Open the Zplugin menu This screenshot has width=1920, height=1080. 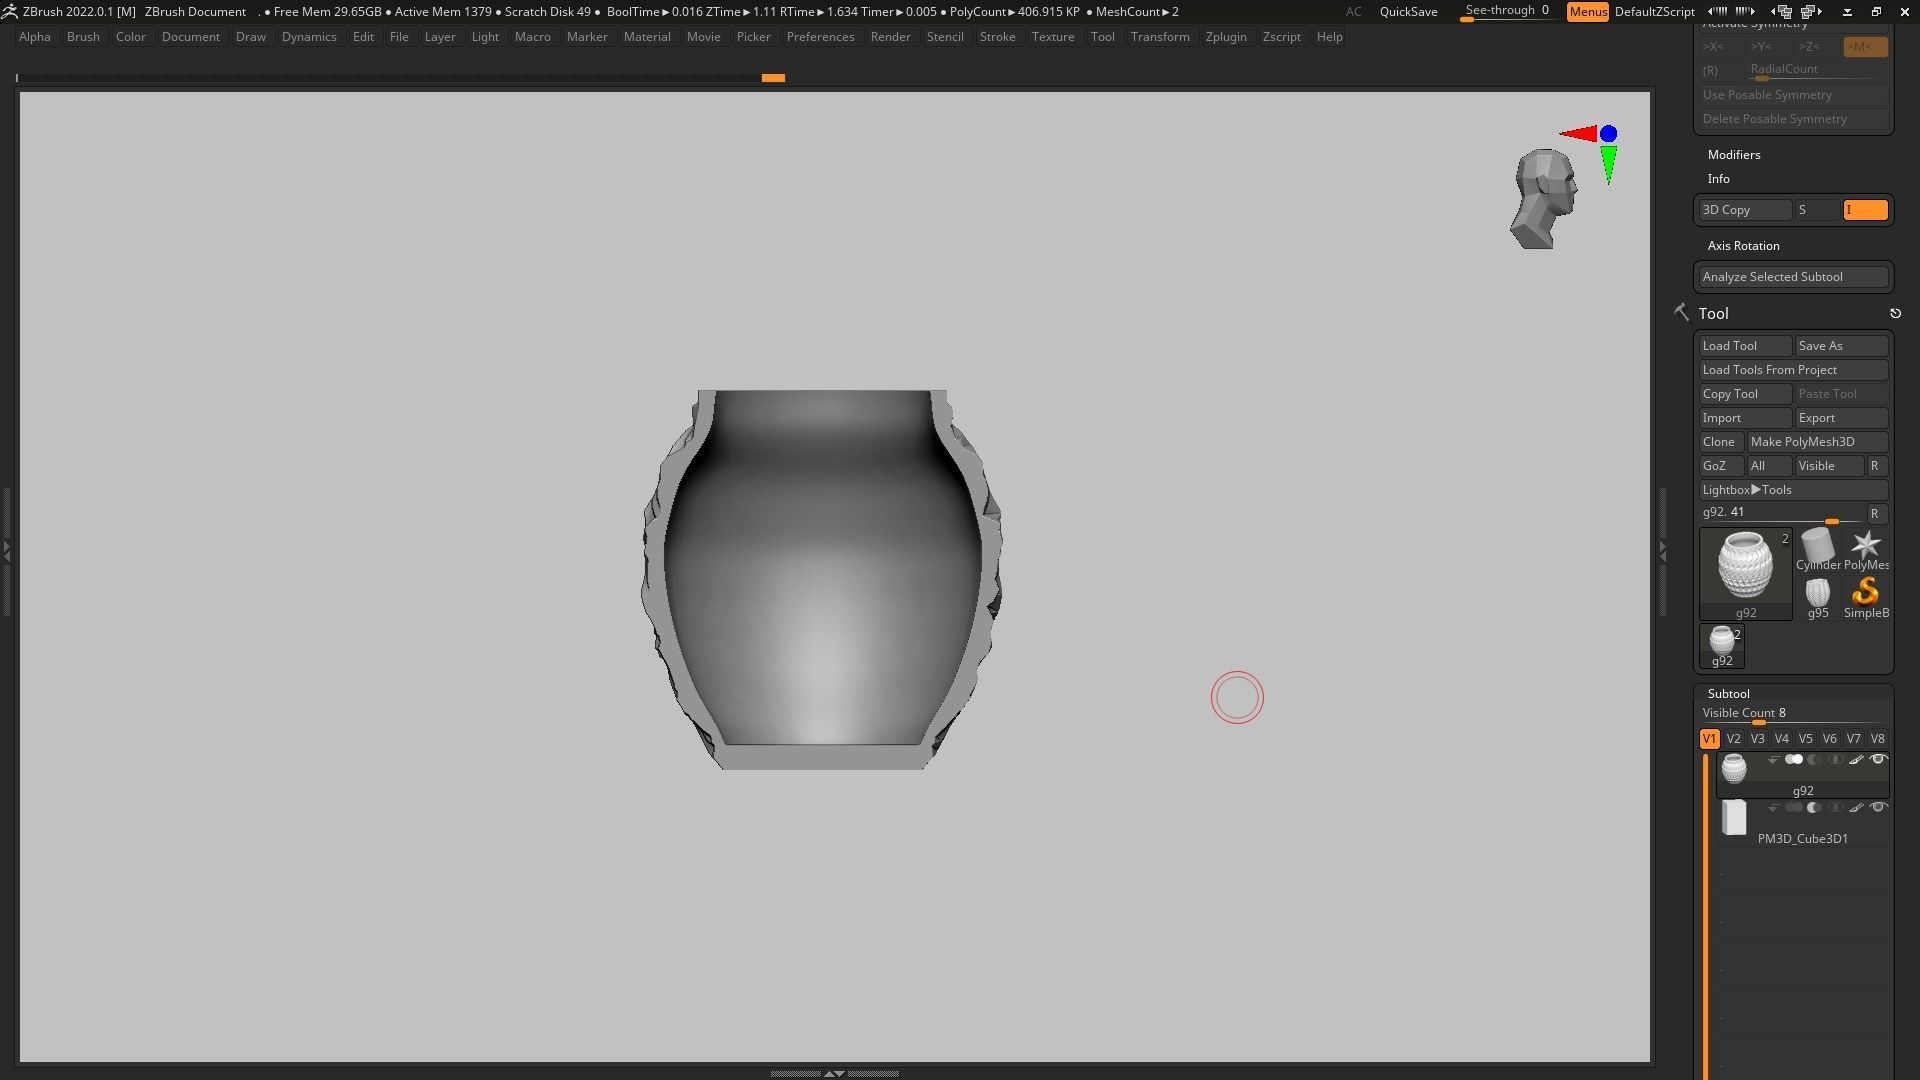(1225, 37)
